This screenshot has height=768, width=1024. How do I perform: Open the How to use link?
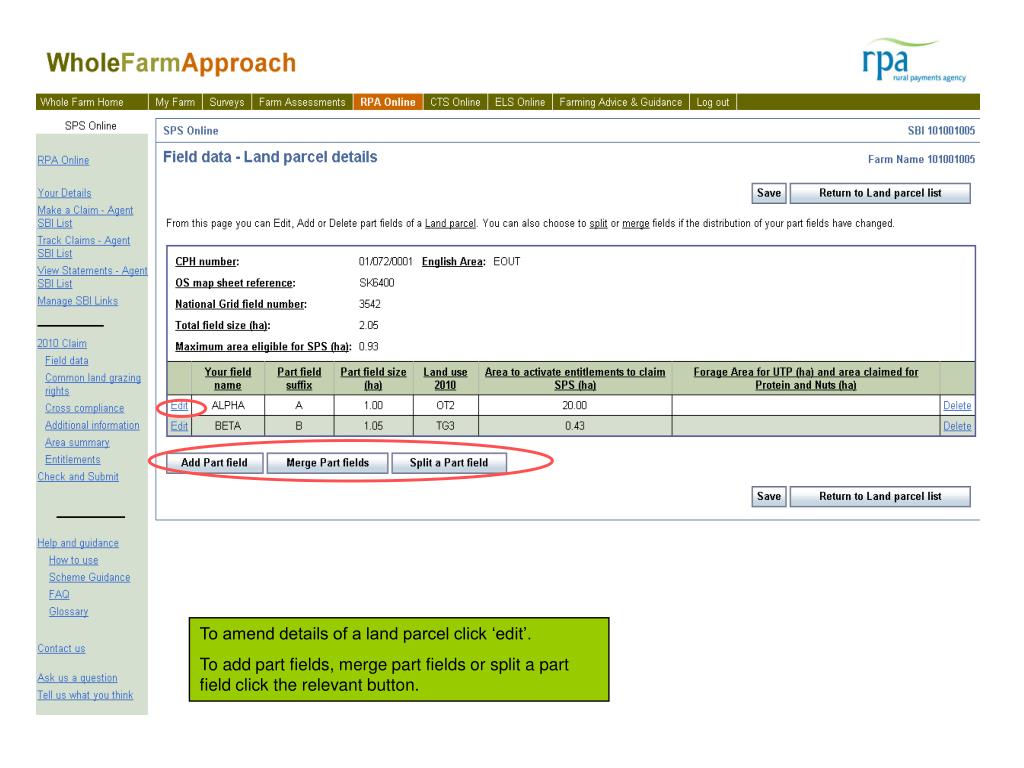tap(73, 560)
